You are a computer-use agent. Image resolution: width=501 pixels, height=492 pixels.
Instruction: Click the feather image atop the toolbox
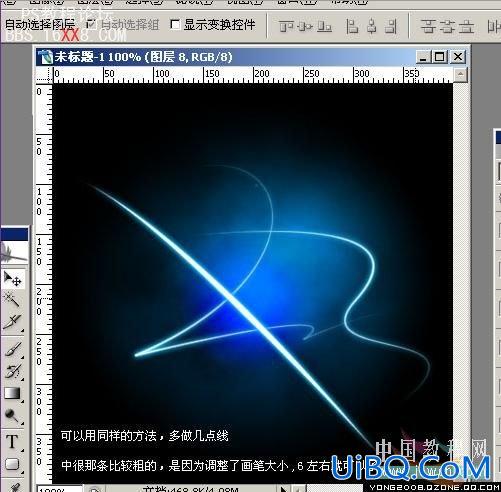pos(14,253)
